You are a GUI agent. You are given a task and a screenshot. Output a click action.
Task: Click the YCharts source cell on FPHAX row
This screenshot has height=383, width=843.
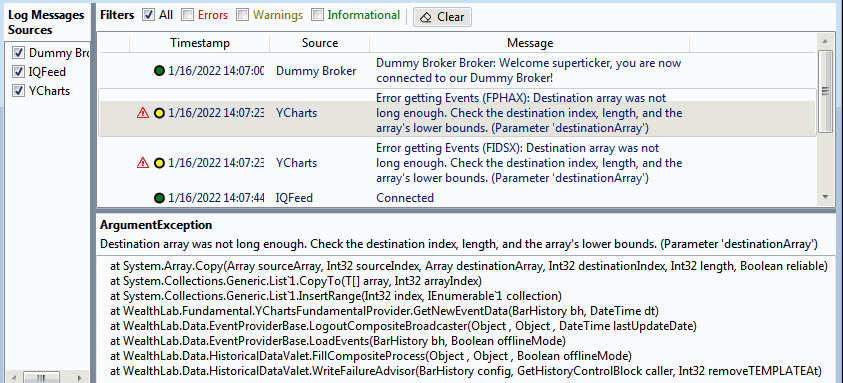(x=296, y=113)
